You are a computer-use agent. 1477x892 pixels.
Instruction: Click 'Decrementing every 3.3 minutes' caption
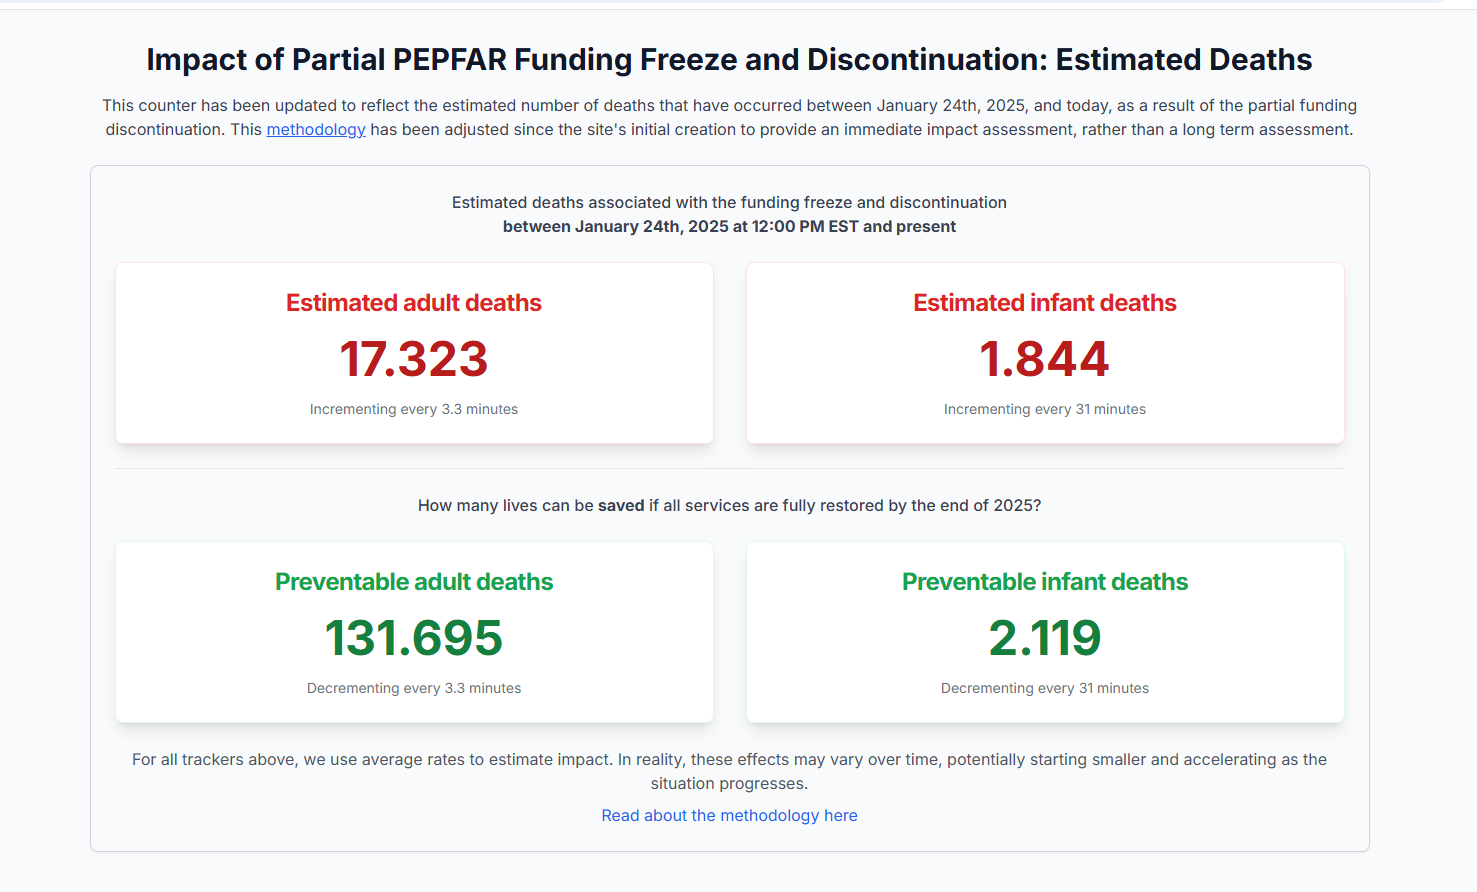(x=413, y=688)
